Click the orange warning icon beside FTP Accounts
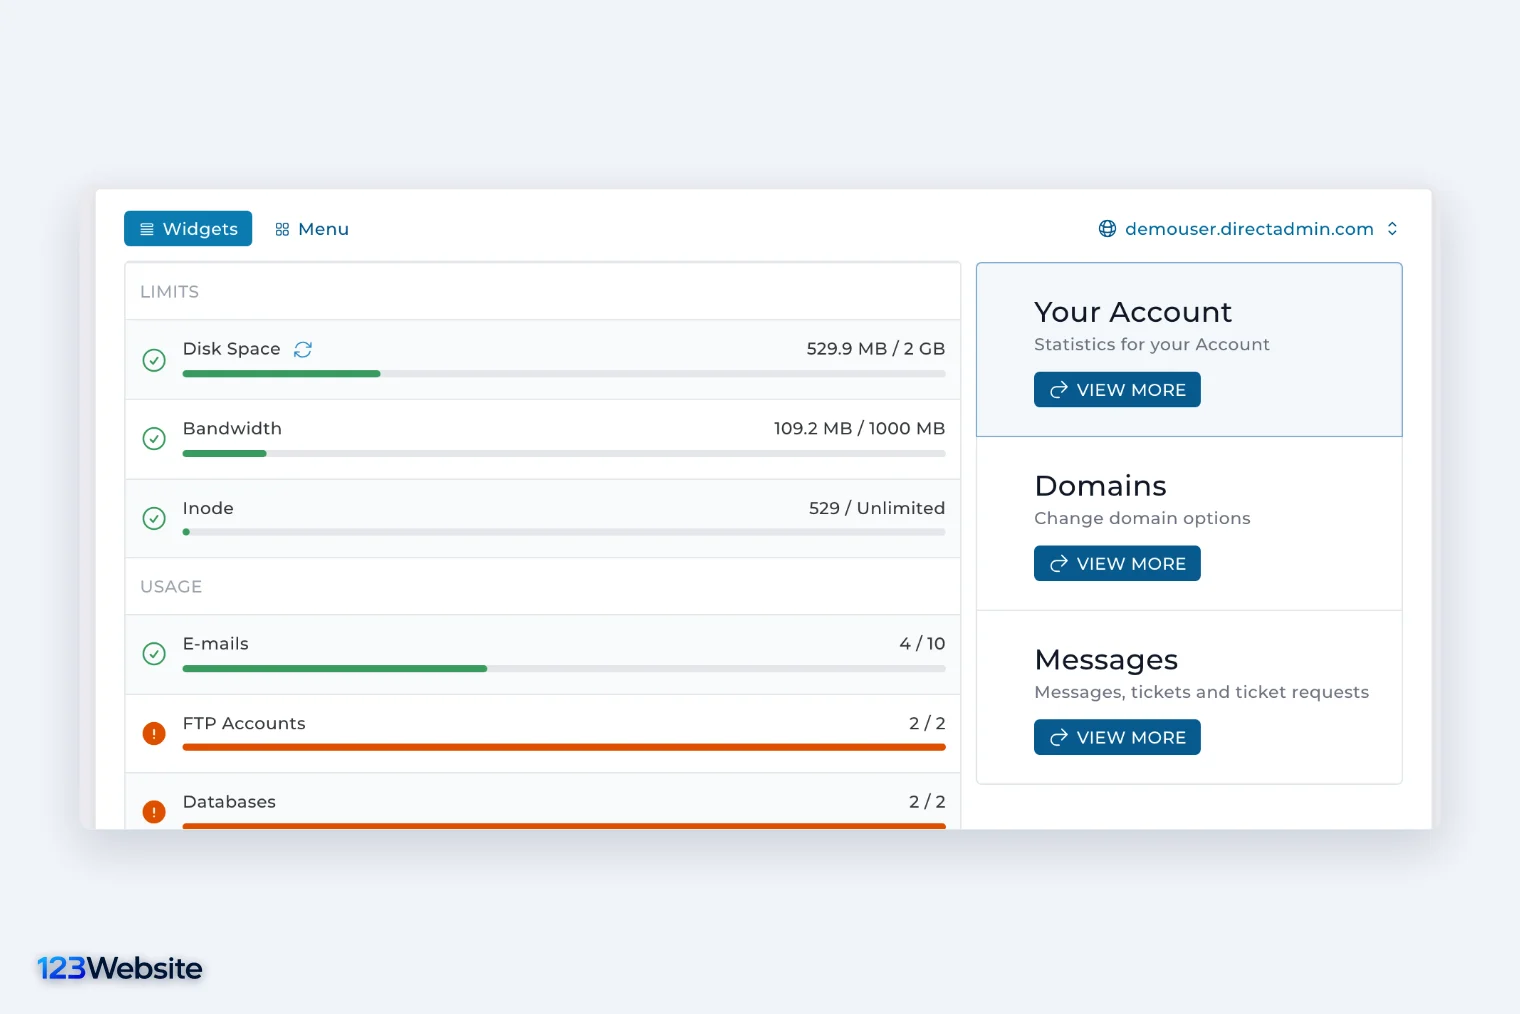This screenshot has width=1520, height=1014. coord(154,733)
